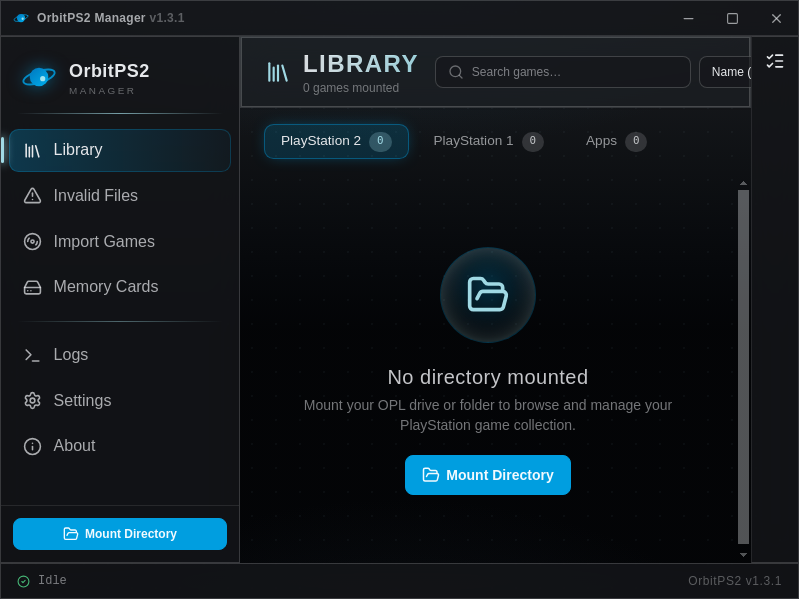The width and height of the screenshot is (799, 599).
Task: Click the magnifier icon in search box
Action: 456,72
